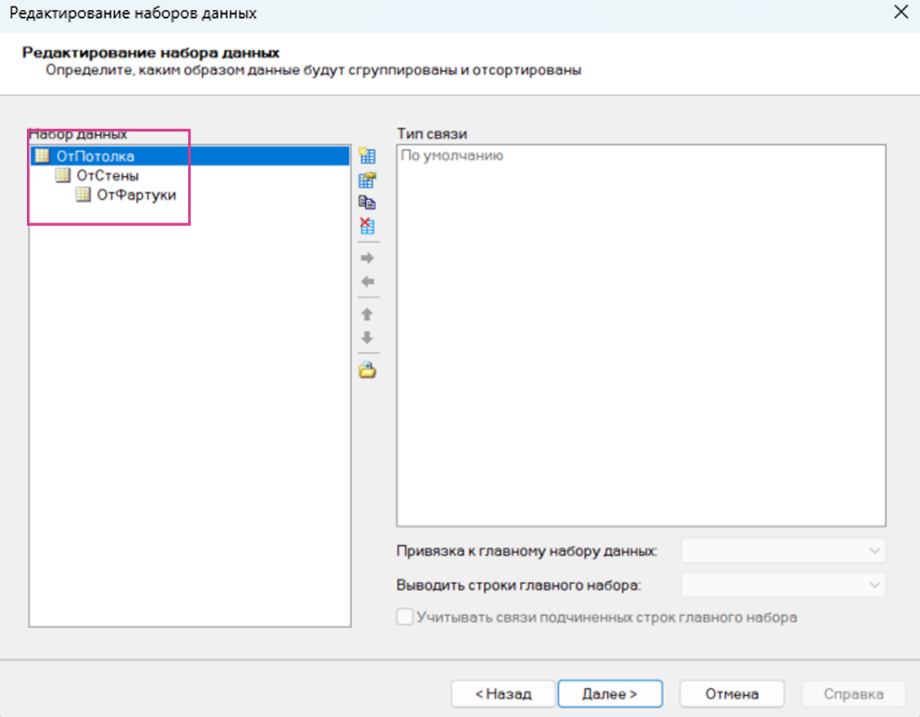The width and height of the screenshot is (920, 717).
Task: Click the move up arrow icon
Action: (367, 314)
